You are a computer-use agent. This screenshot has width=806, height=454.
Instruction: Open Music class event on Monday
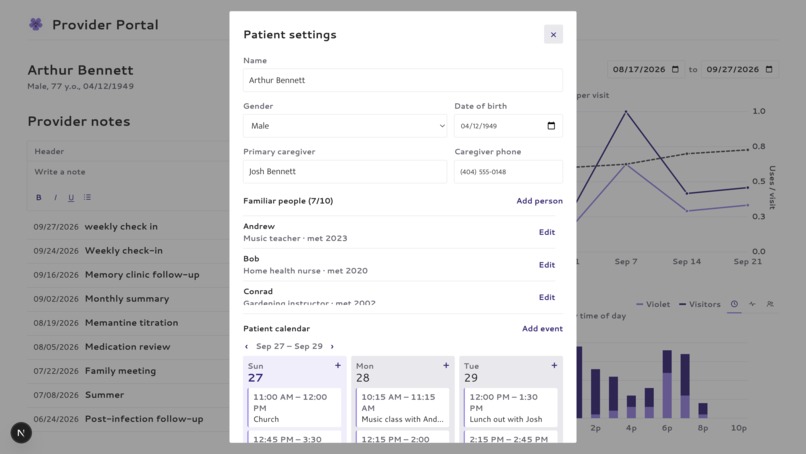point(402,408)
